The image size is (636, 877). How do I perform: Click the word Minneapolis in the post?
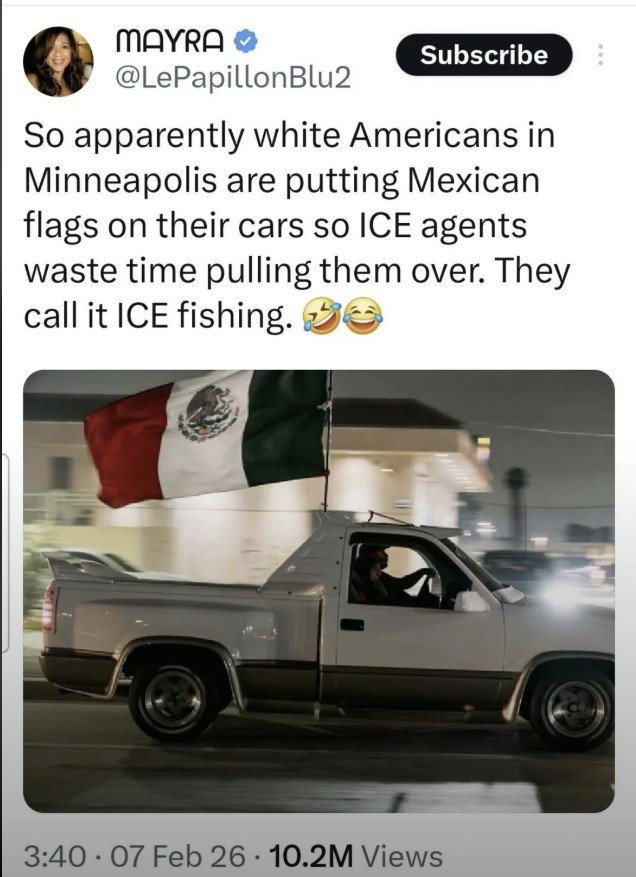(x=120, y=182)
